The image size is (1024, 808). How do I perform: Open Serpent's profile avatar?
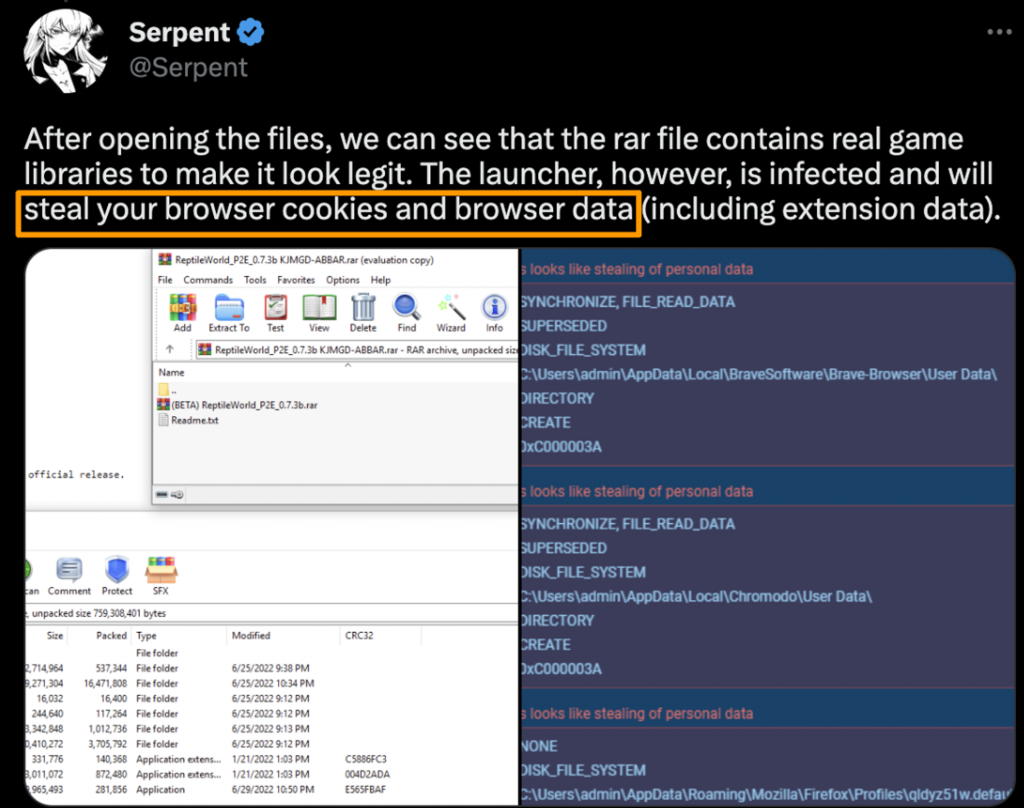click(65, 50)
